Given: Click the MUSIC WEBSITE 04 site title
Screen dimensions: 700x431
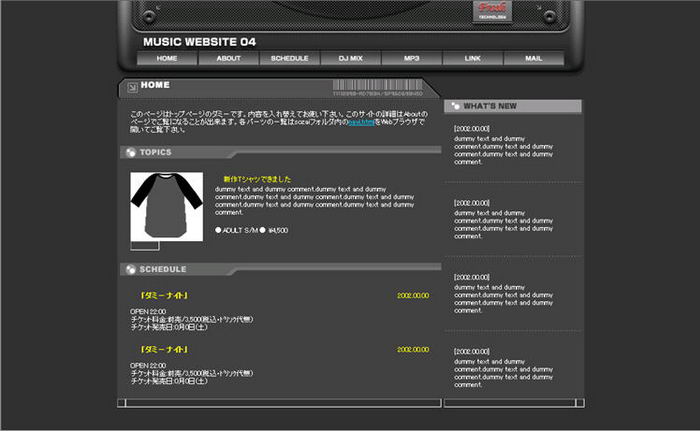Looking at the screenshot, I should tap(199, 42).
